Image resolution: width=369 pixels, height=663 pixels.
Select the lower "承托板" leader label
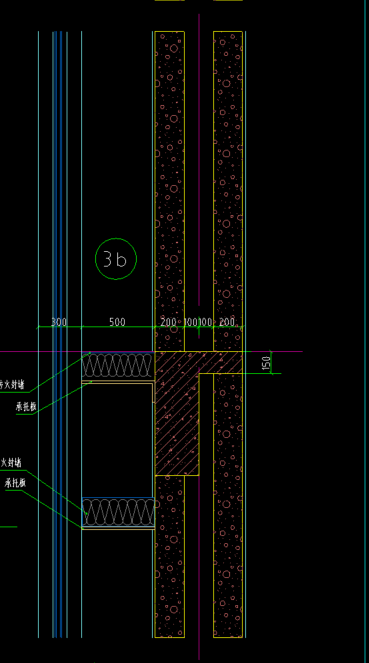[15, 483]
